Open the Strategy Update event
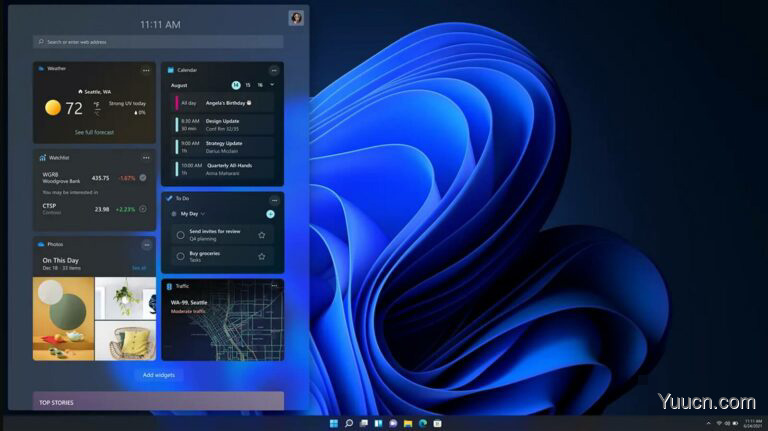This screenshot has height=431, width=768. pos(223,147)
